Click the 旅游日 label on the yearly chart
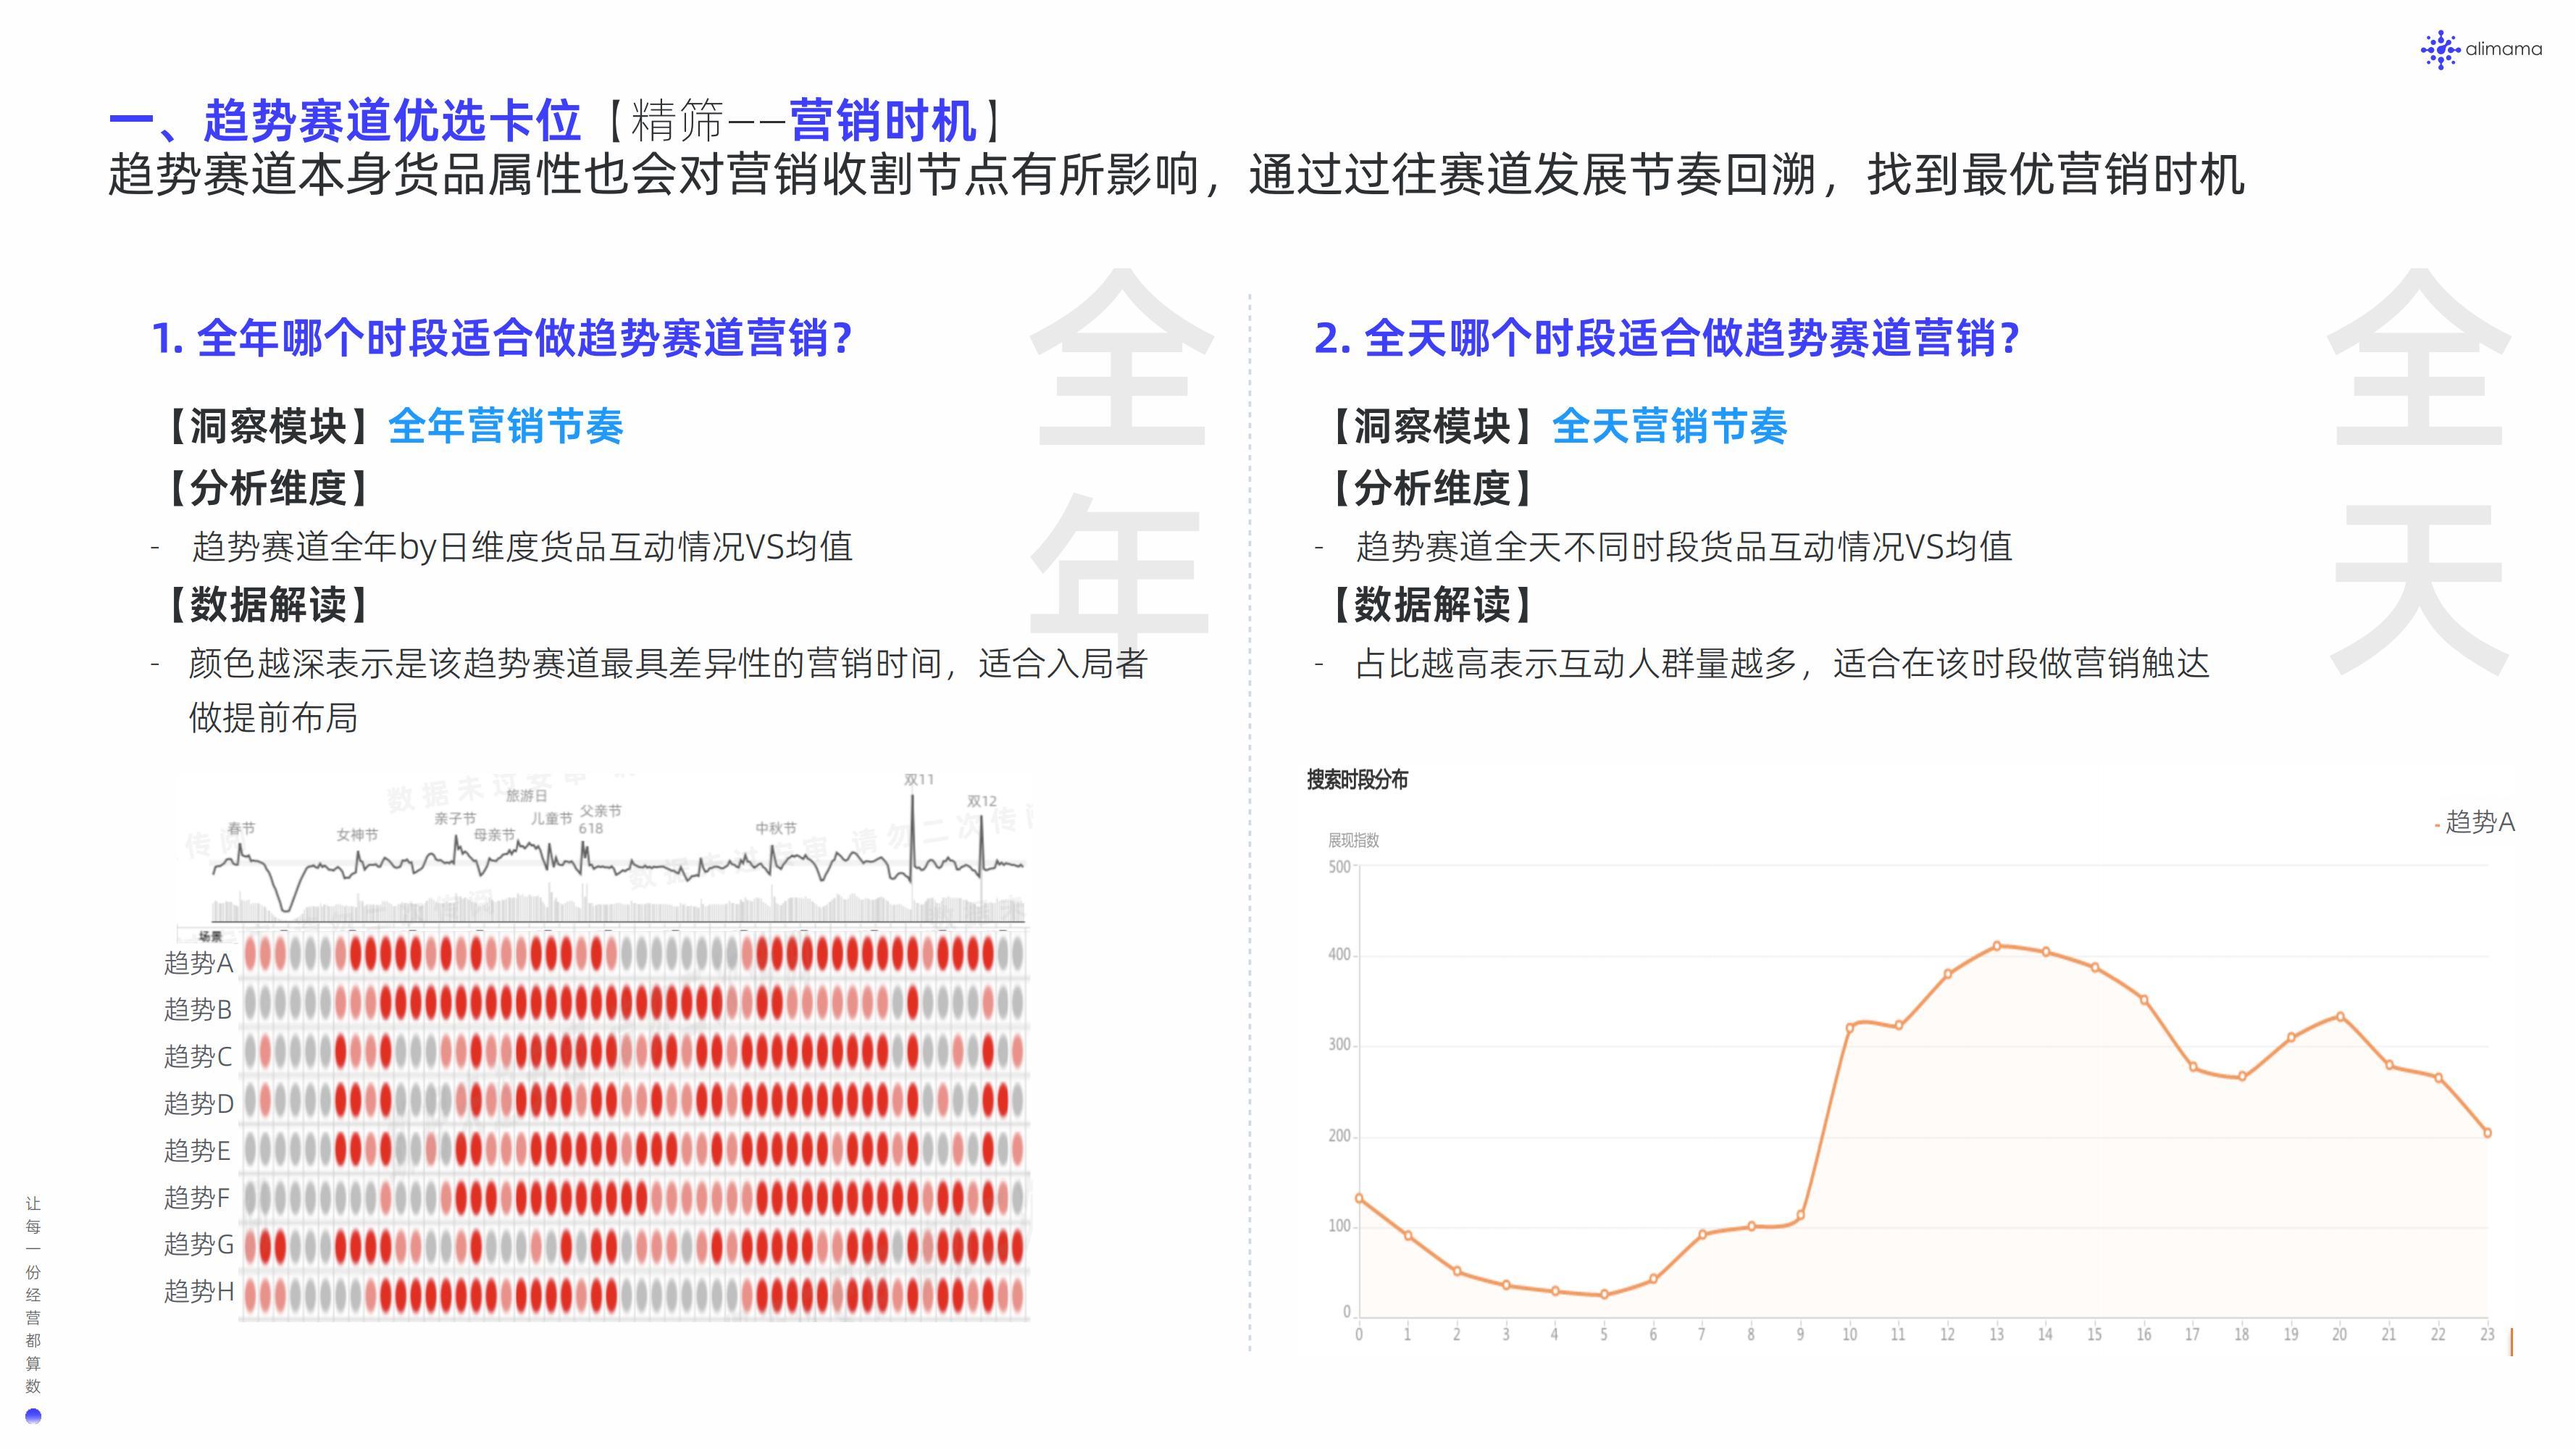 click(x=527, y=795)
